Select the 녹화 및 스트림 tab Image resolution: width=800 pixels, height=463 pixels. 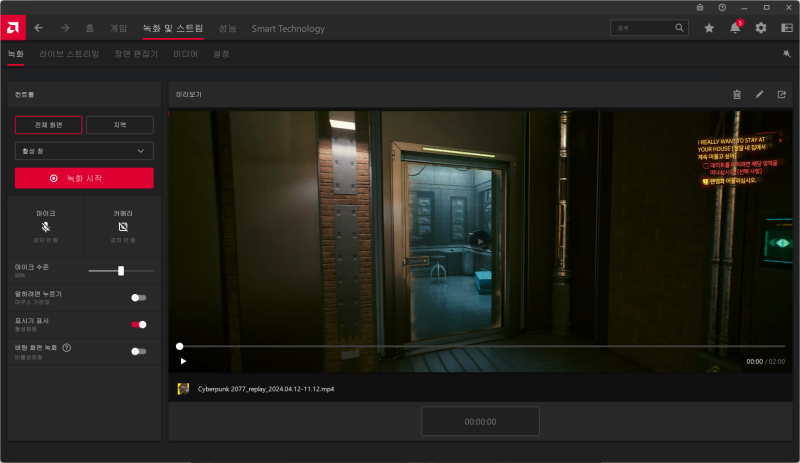(x=173, y=28)
